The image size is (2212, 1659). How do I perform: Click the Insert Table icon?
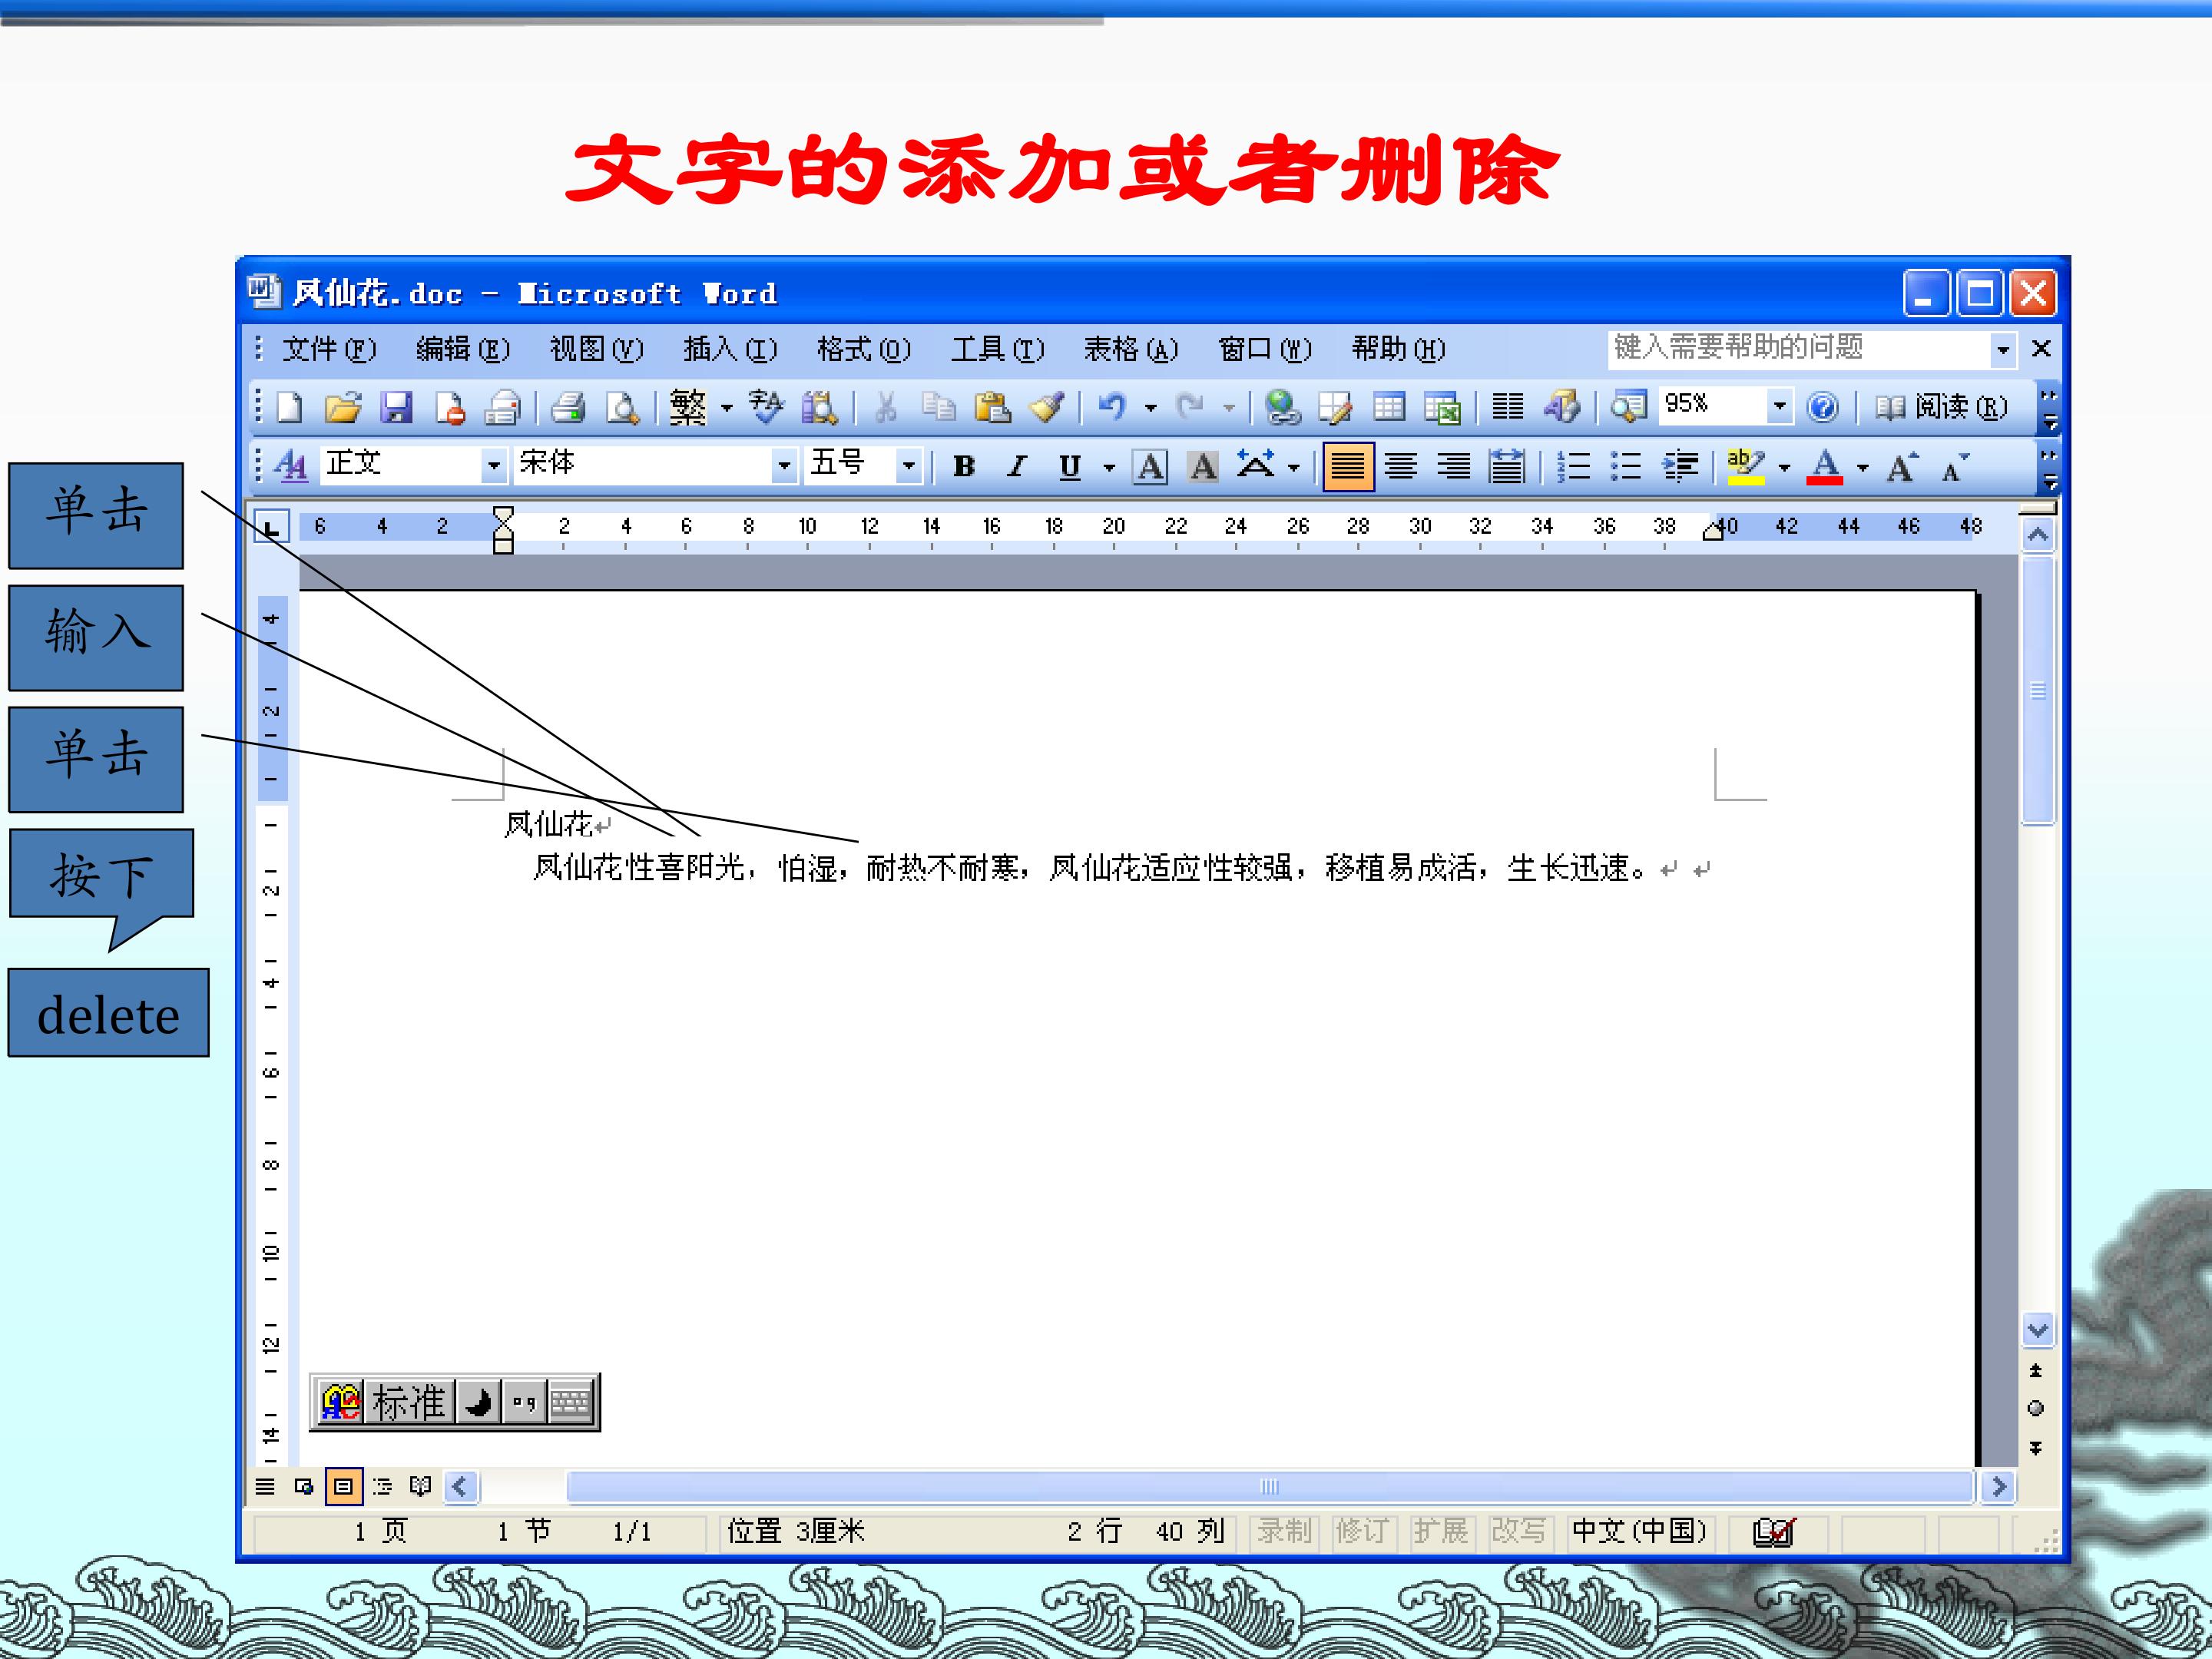point(1389,407)
